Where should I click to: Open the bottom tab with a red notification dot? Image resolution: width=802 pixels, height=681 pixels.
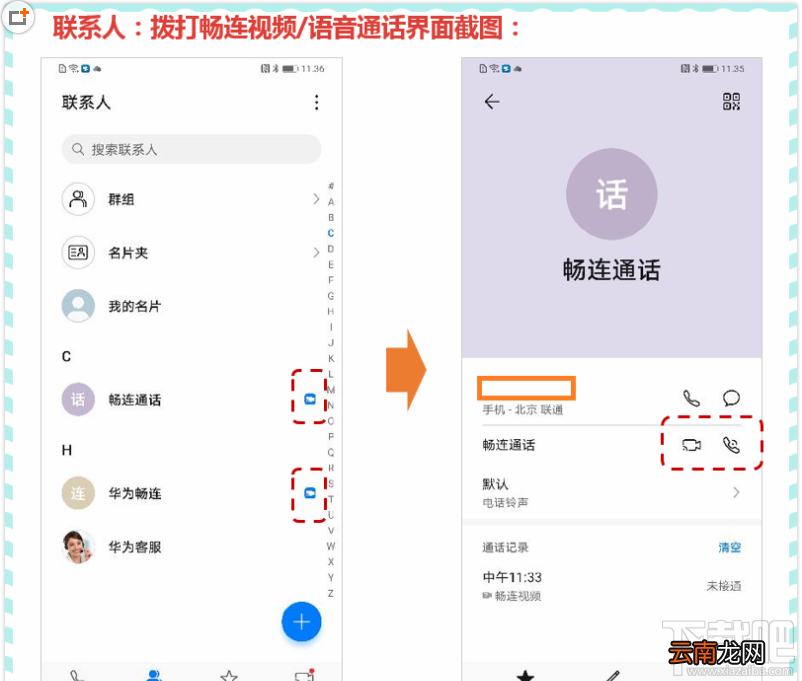pos(304,675)
